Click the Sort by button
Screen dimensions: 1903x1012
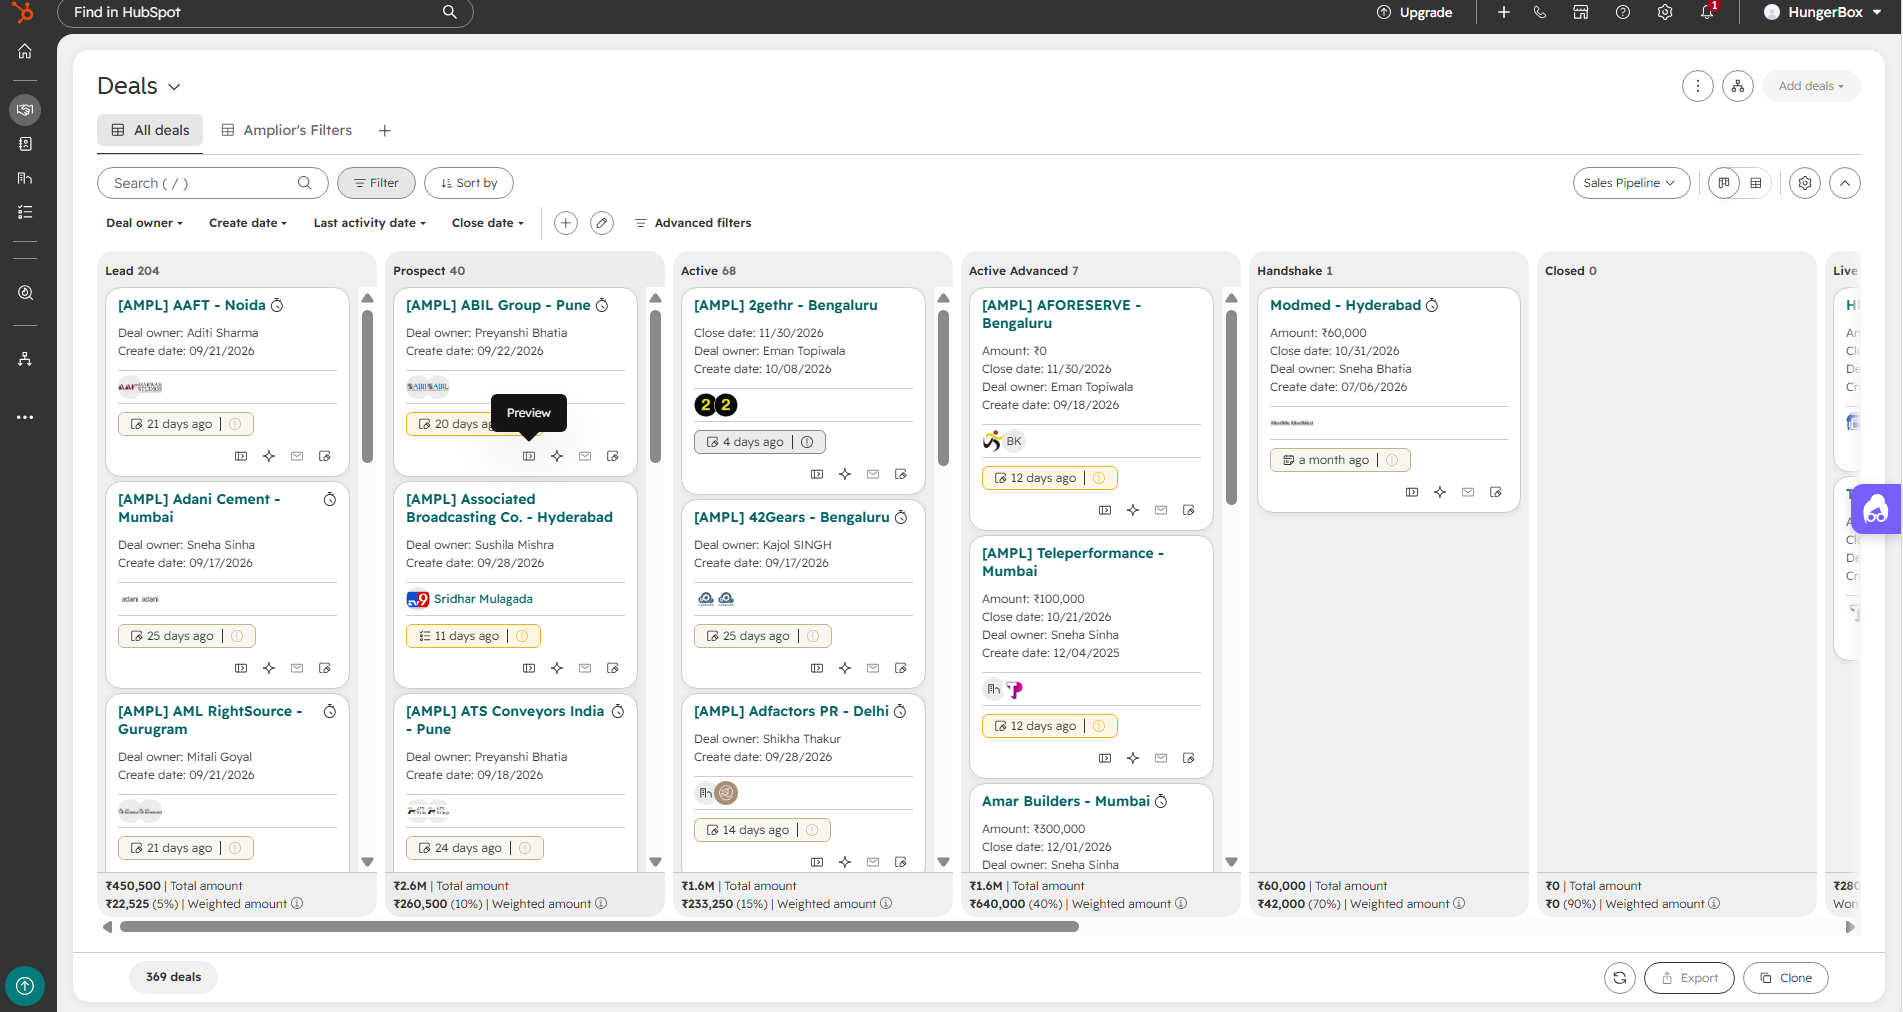(469, 183)
